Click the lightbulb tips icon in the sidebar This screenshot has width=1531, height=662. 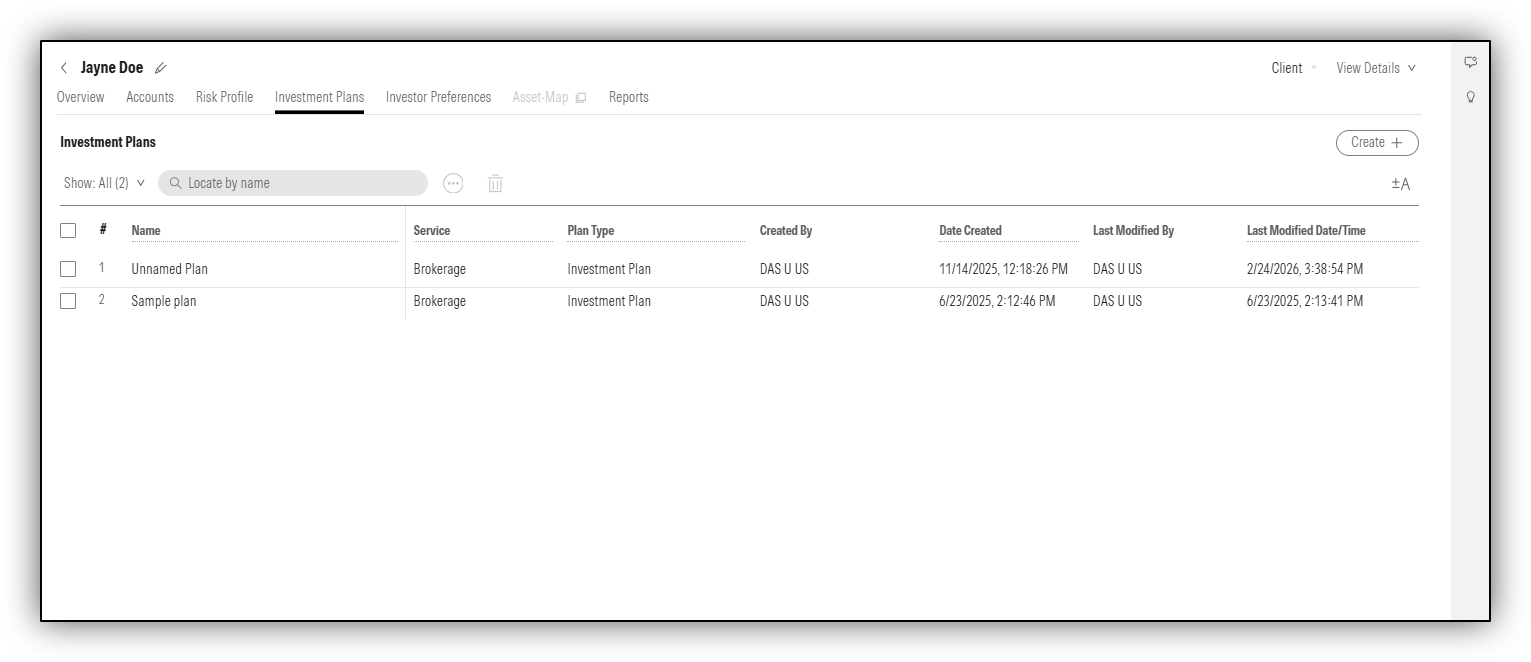coord(1470,97)
